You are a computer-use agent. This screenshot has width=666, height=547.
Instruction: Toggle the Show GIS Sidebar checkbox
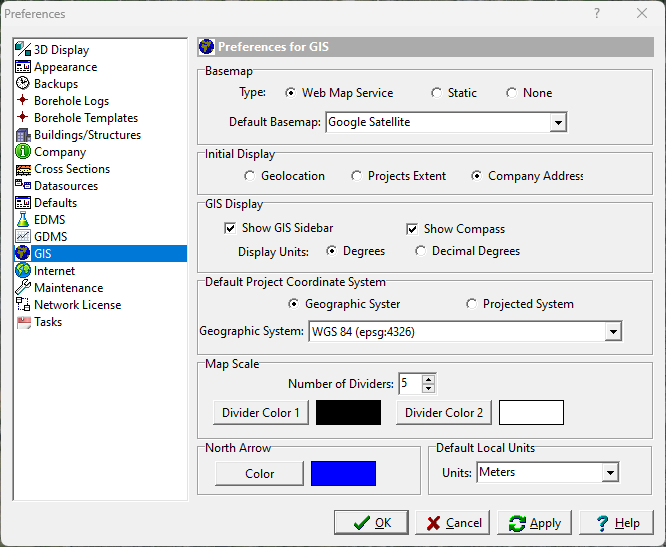pos(231,229)
